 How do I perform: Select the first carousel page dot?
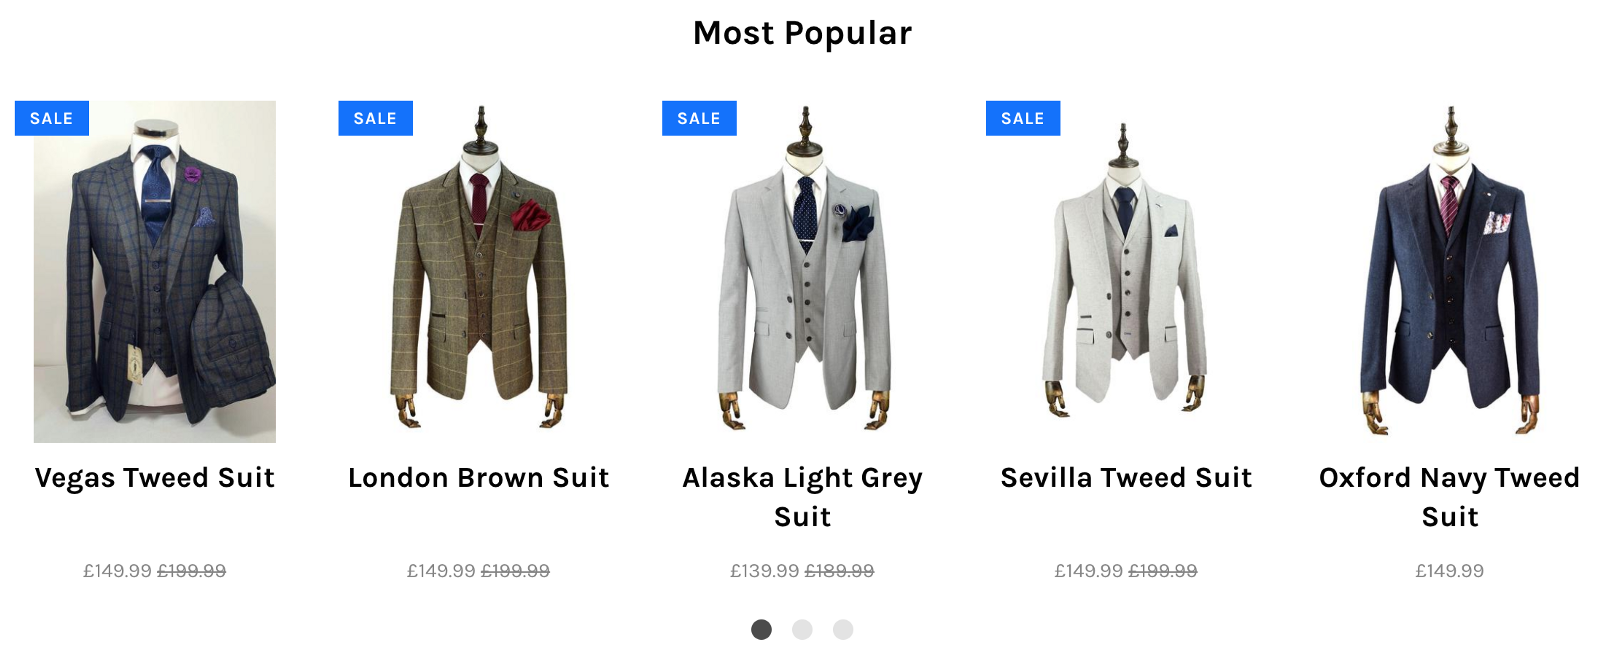[x=762, y=629]
